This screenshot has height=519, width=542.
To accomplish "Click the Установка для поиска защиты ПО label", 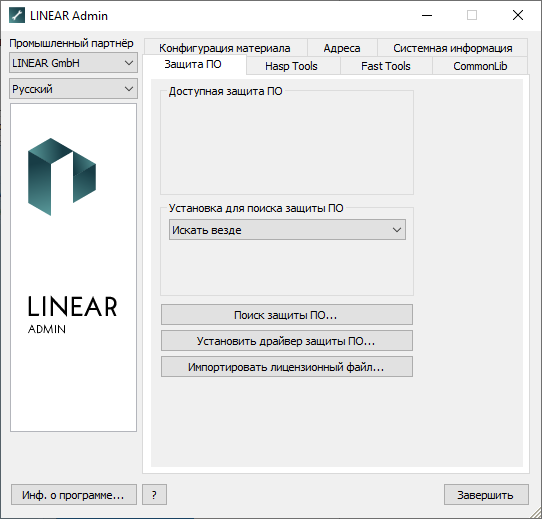I will pos(256,208).
